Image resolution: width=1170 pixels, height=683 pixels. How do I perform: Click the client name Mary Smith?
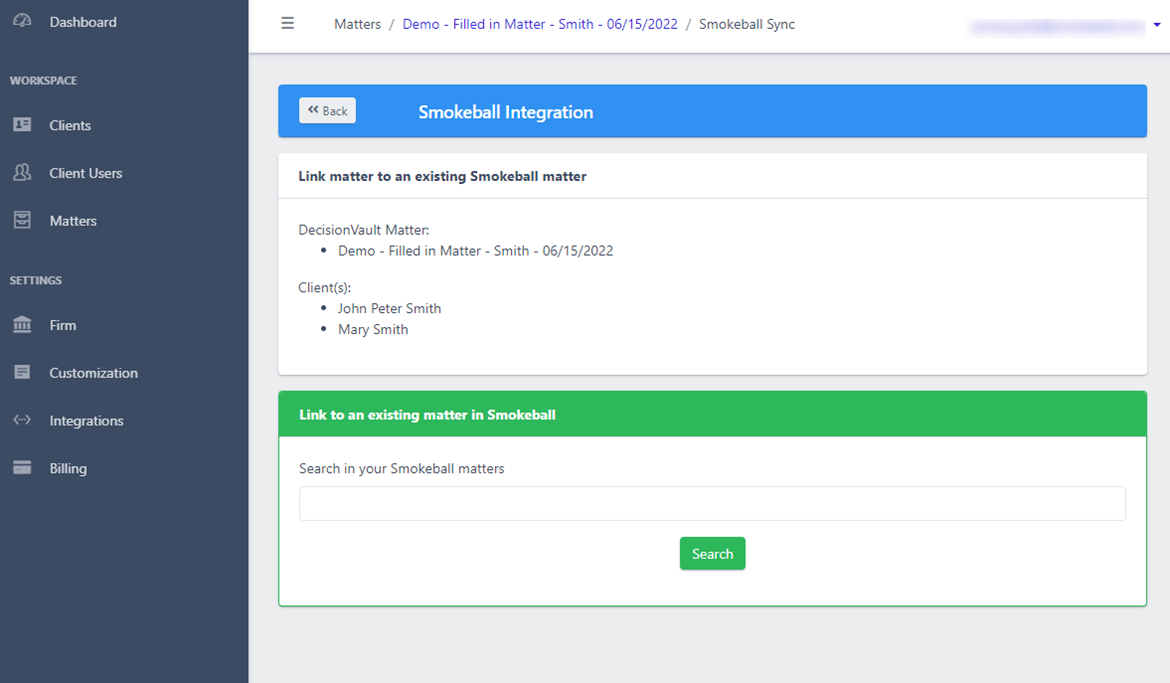click(373, 329)
